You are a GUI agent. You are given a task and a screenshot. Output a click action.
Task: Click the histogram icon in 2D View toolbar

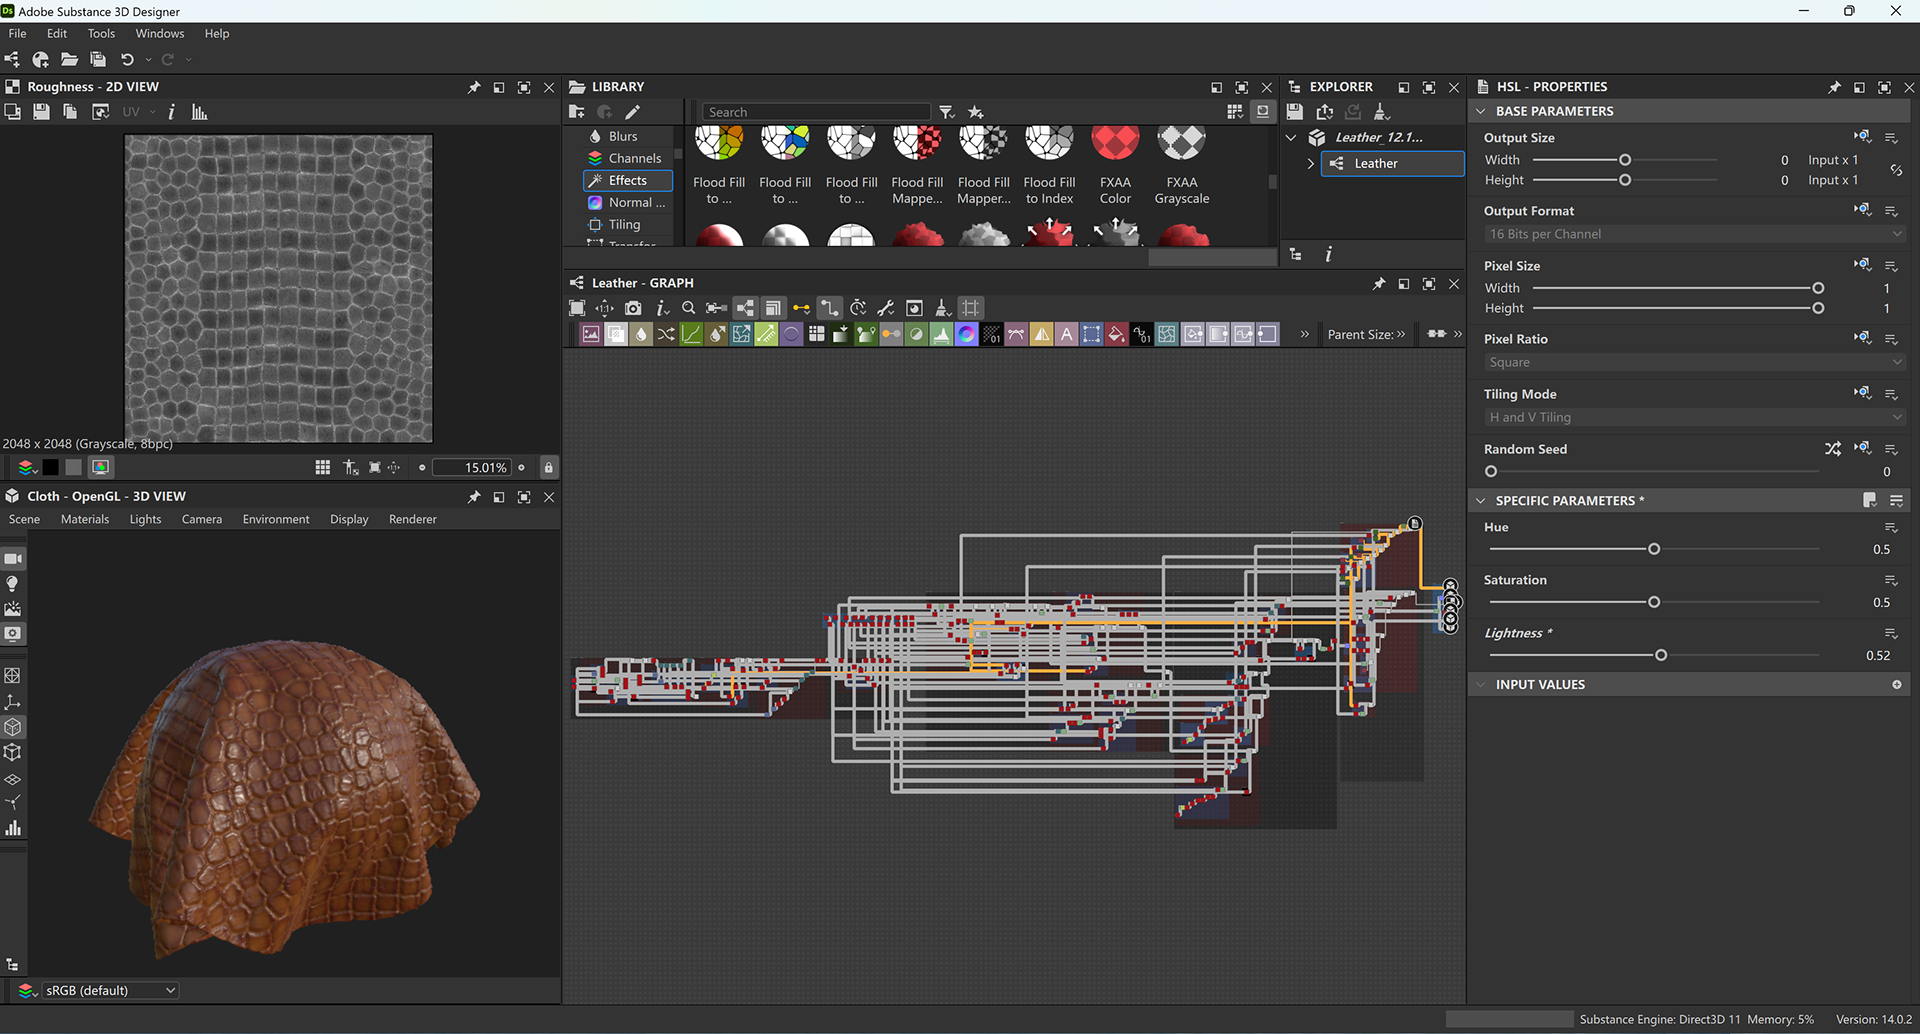[x=199, y=112]
